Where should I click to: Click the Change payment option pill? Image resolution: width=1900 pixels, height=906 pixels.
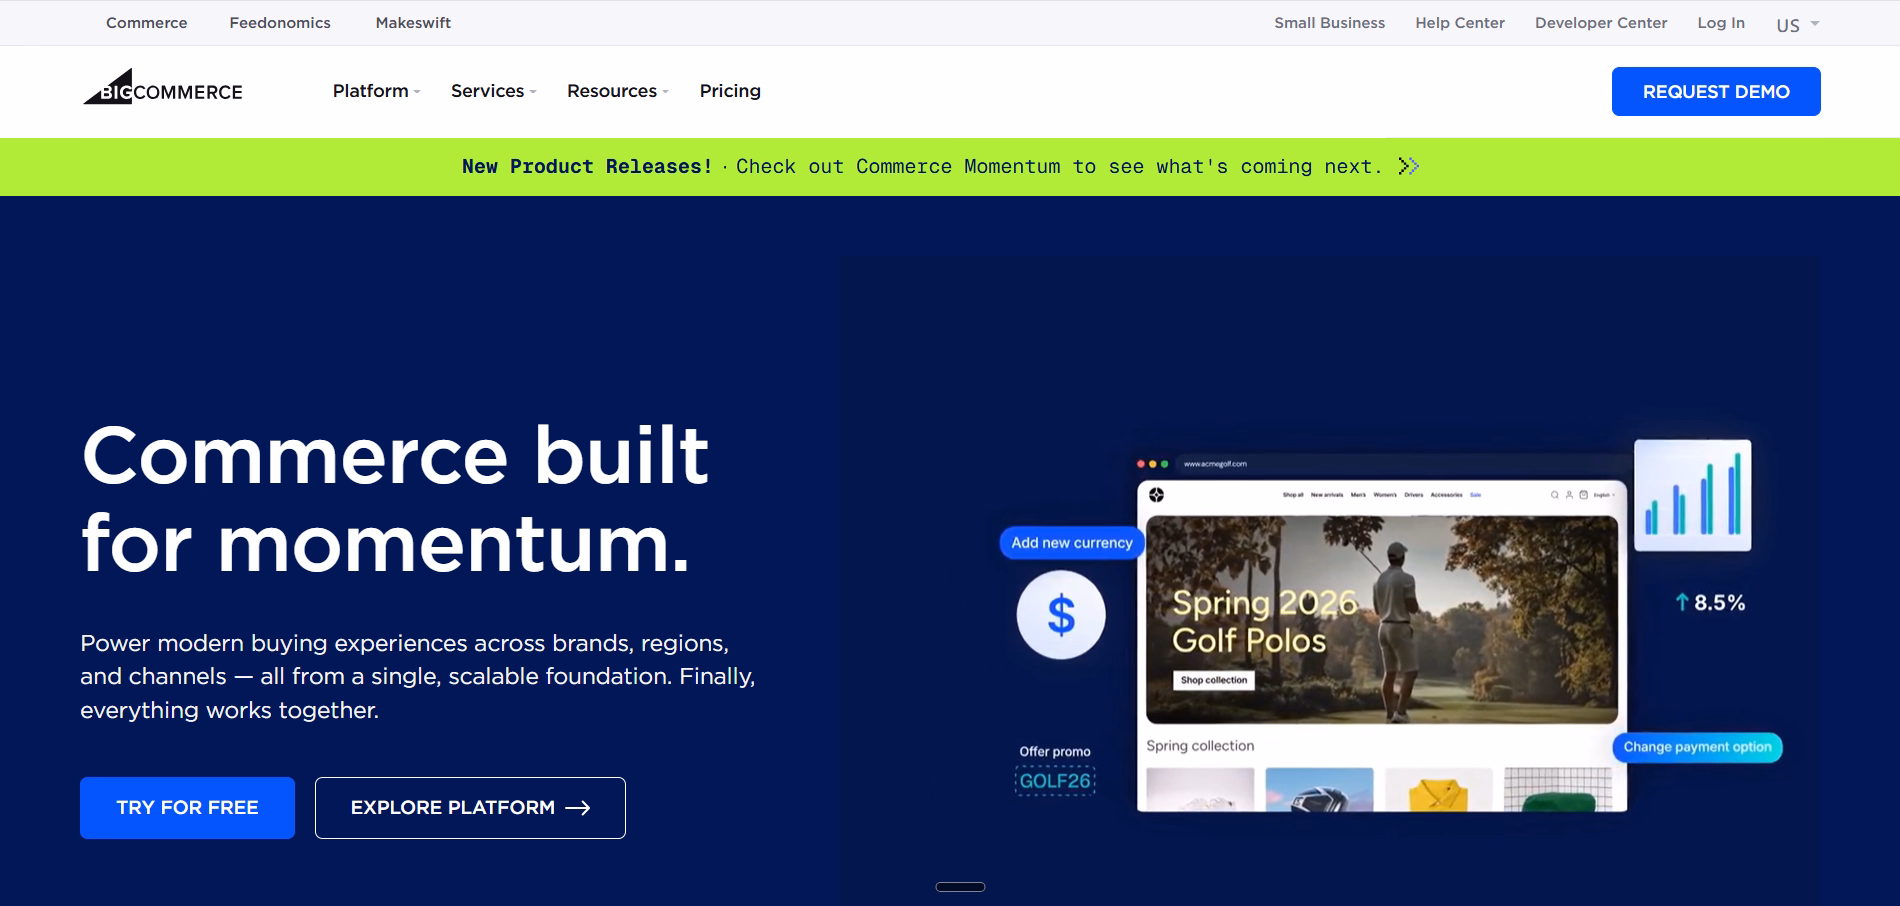coord(1697,747)
